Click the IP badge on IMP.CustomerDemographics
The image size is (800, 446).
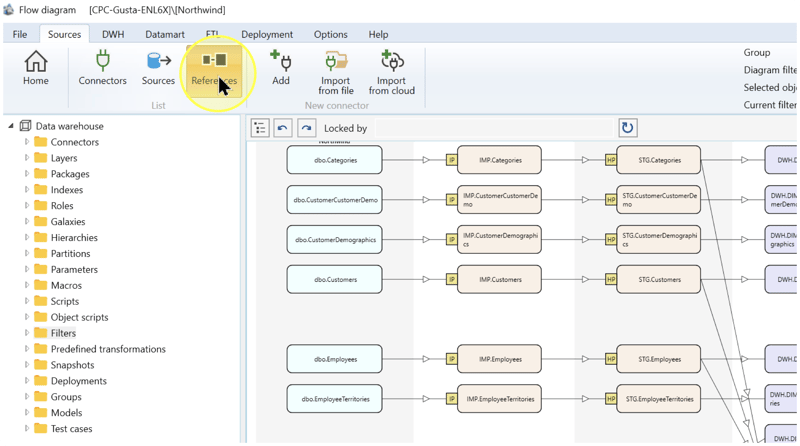tap(452, 240)
